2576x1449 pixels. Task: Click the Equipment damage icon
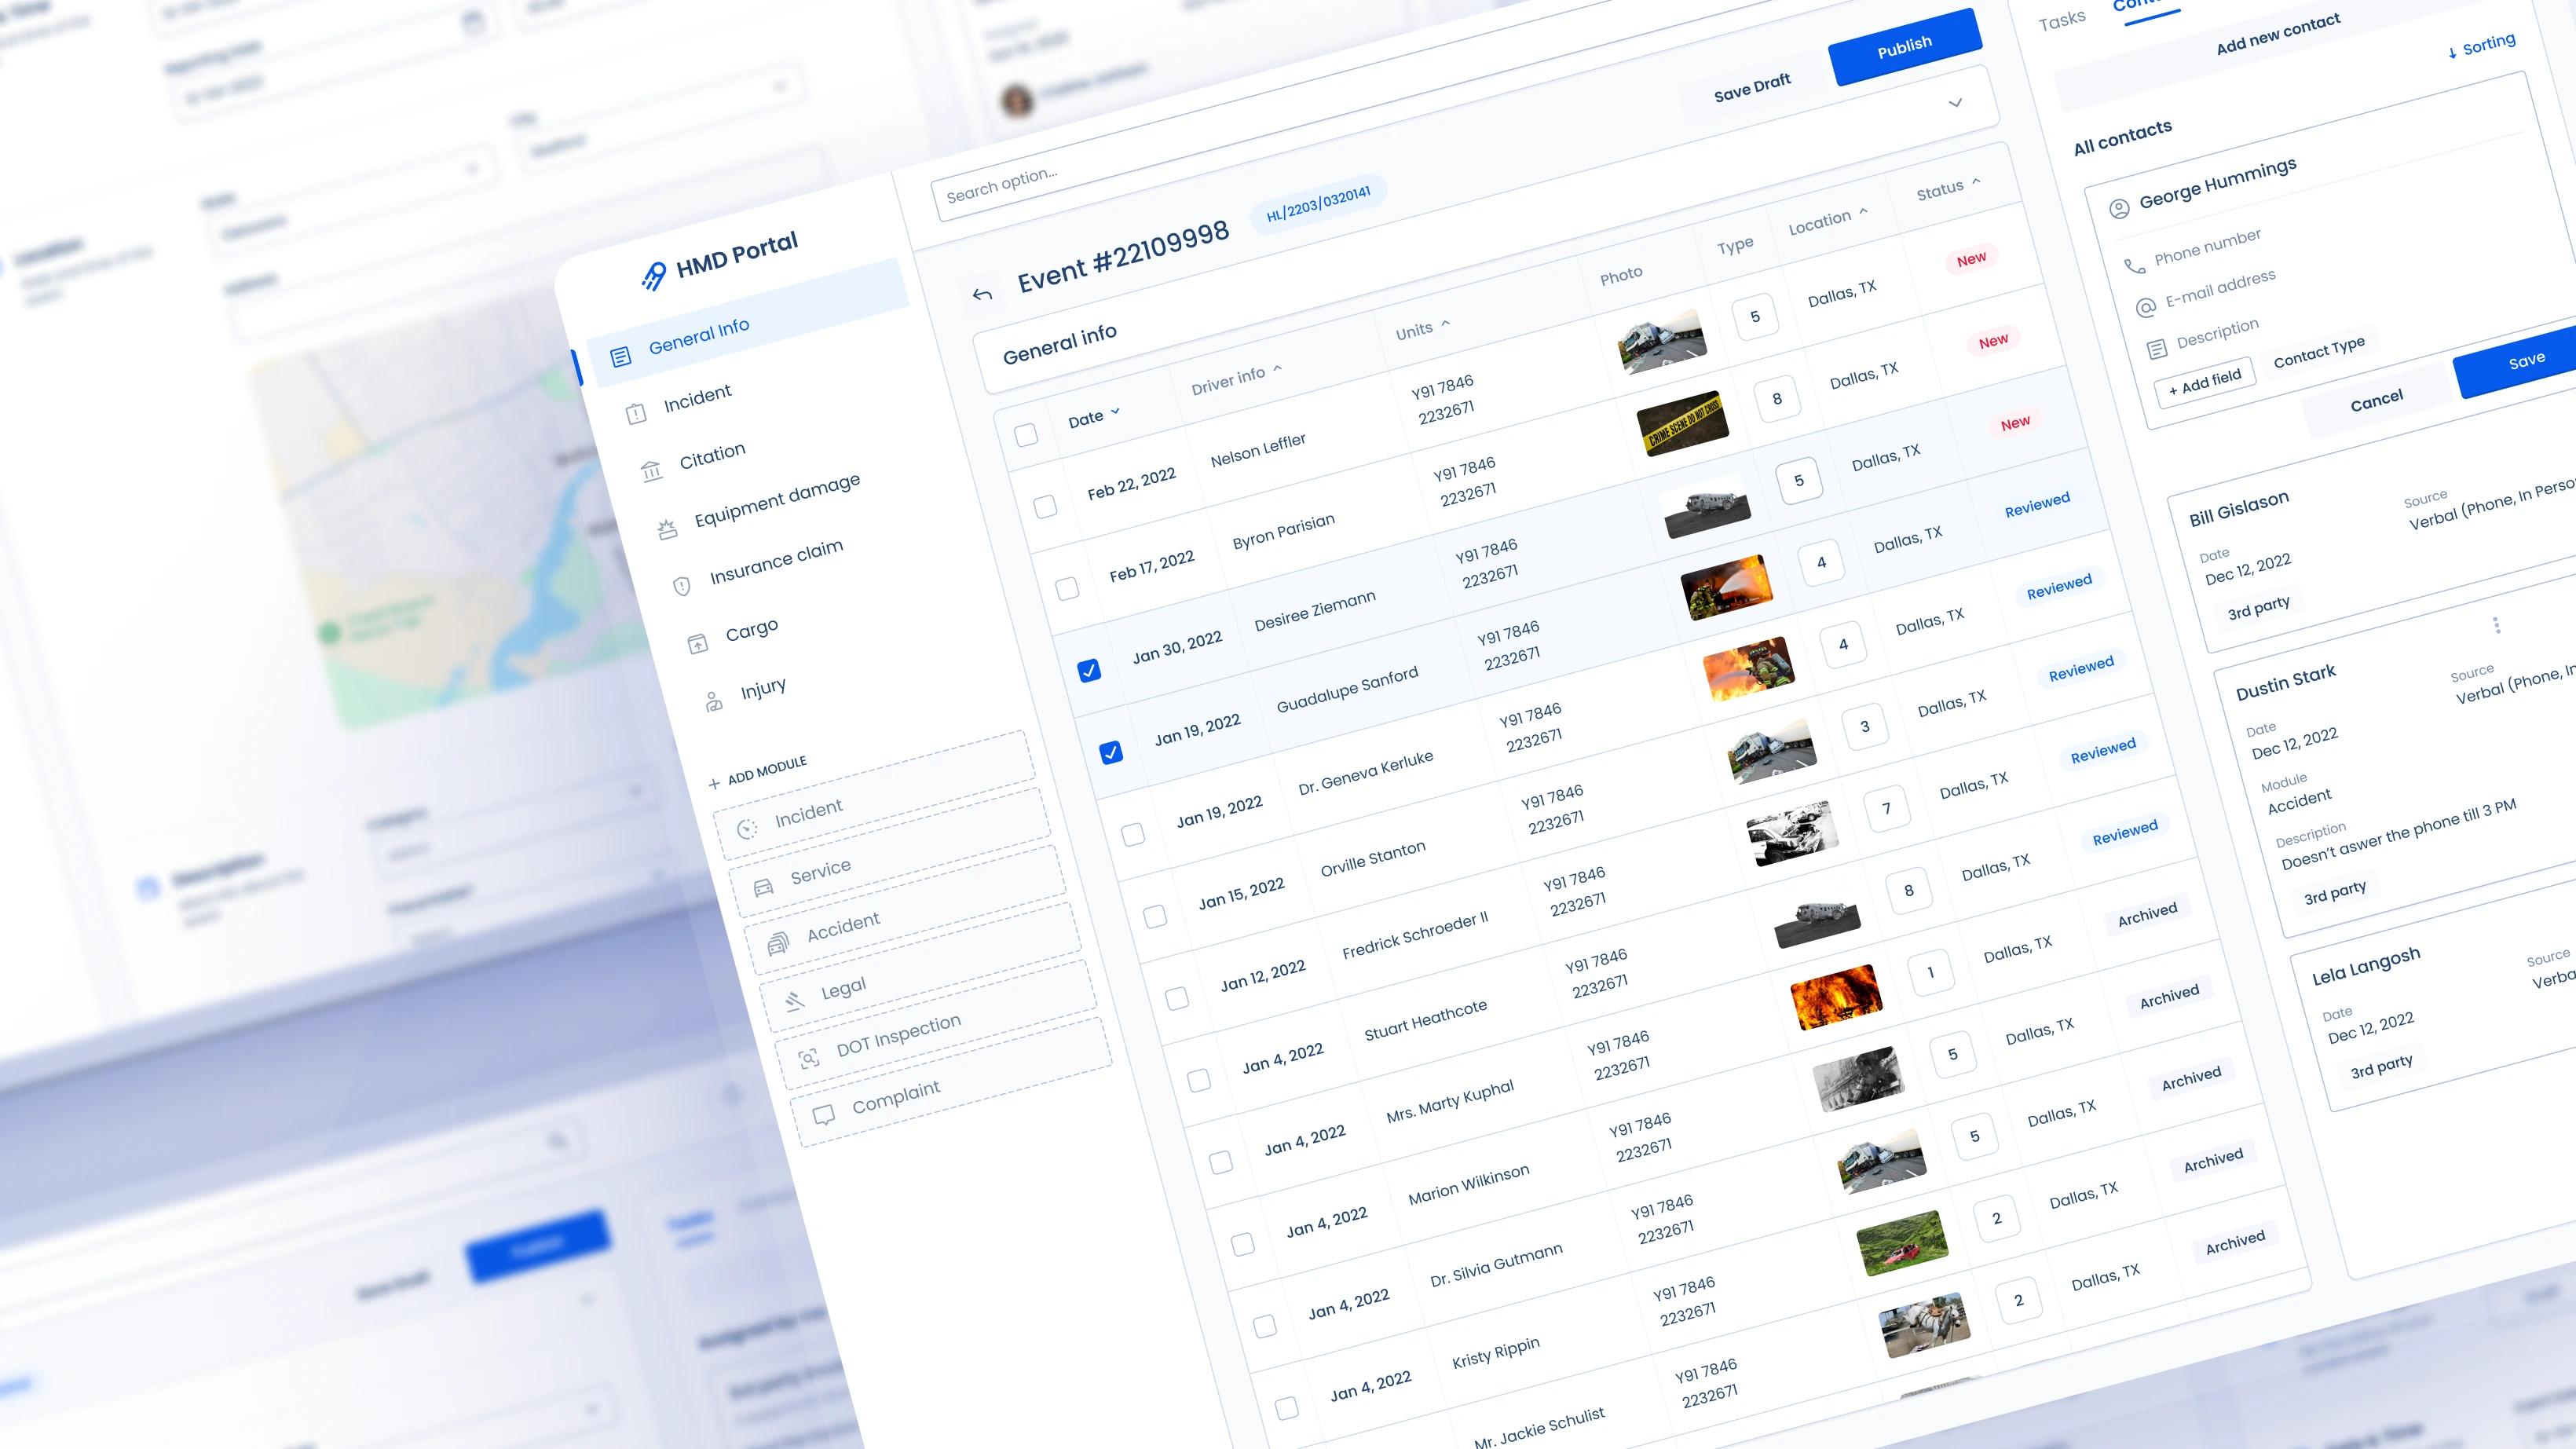[x=667, y=530]
